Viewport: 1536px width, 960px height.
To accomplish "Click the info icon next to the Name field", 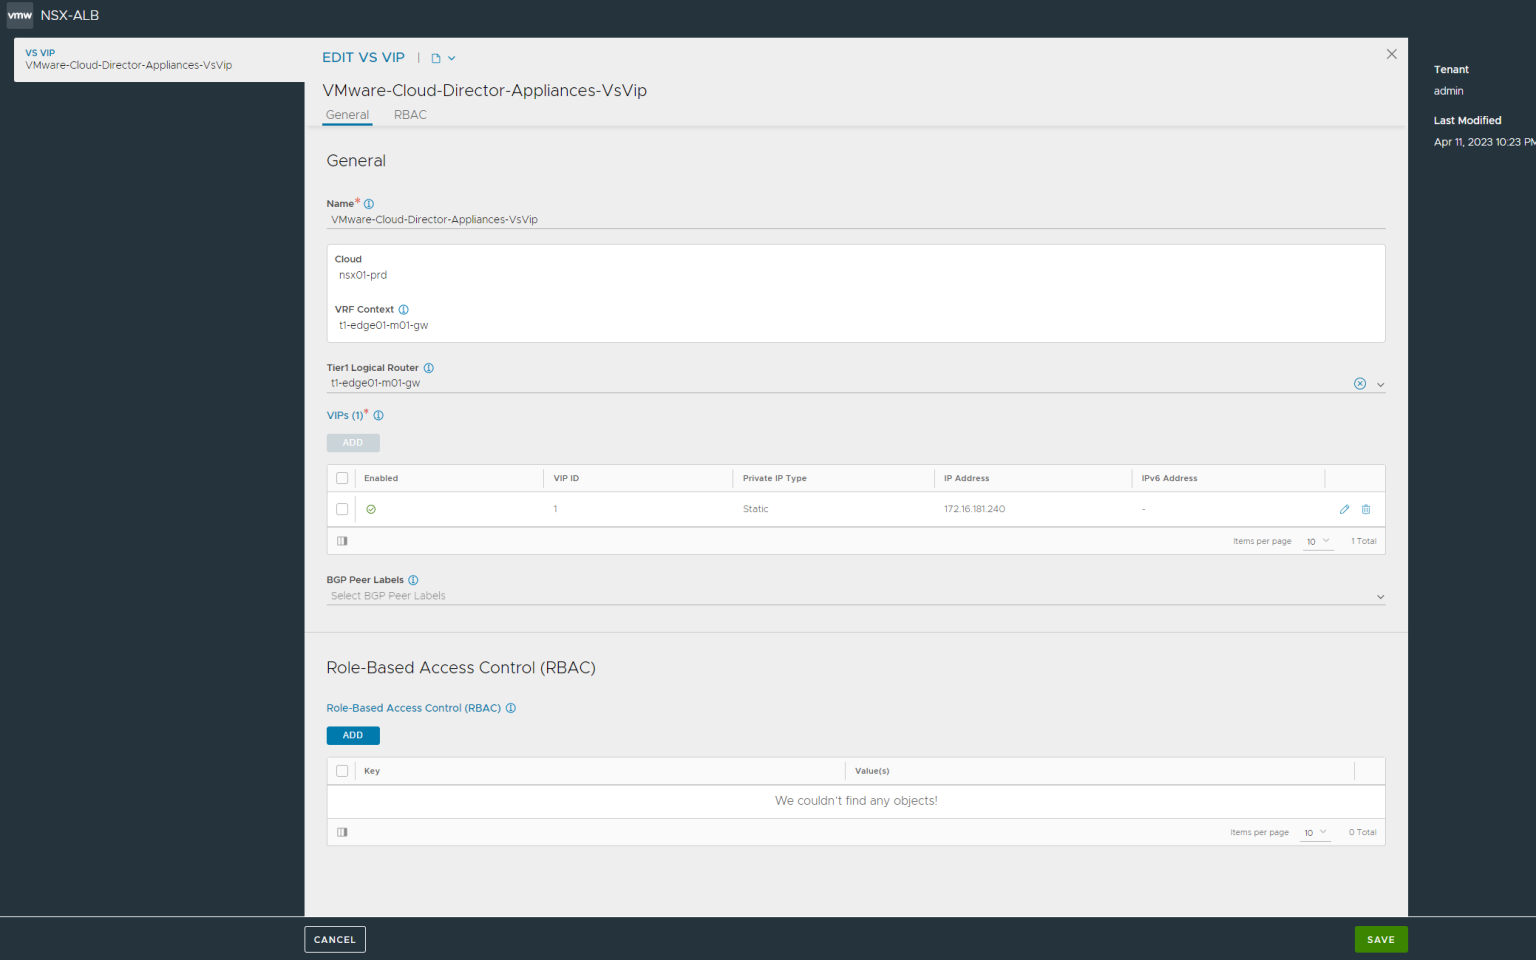I will (368, 203).
